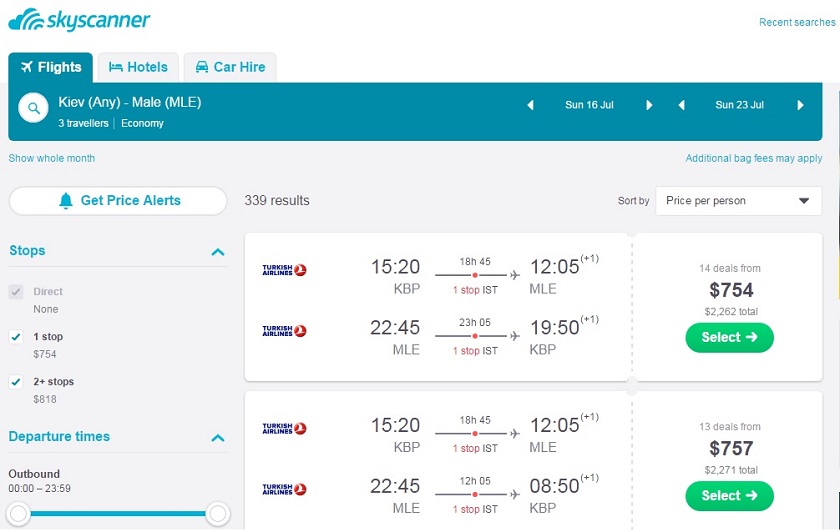840x532 pixels.
Task: Open the Show whole month link
Action: coord(52,158)
